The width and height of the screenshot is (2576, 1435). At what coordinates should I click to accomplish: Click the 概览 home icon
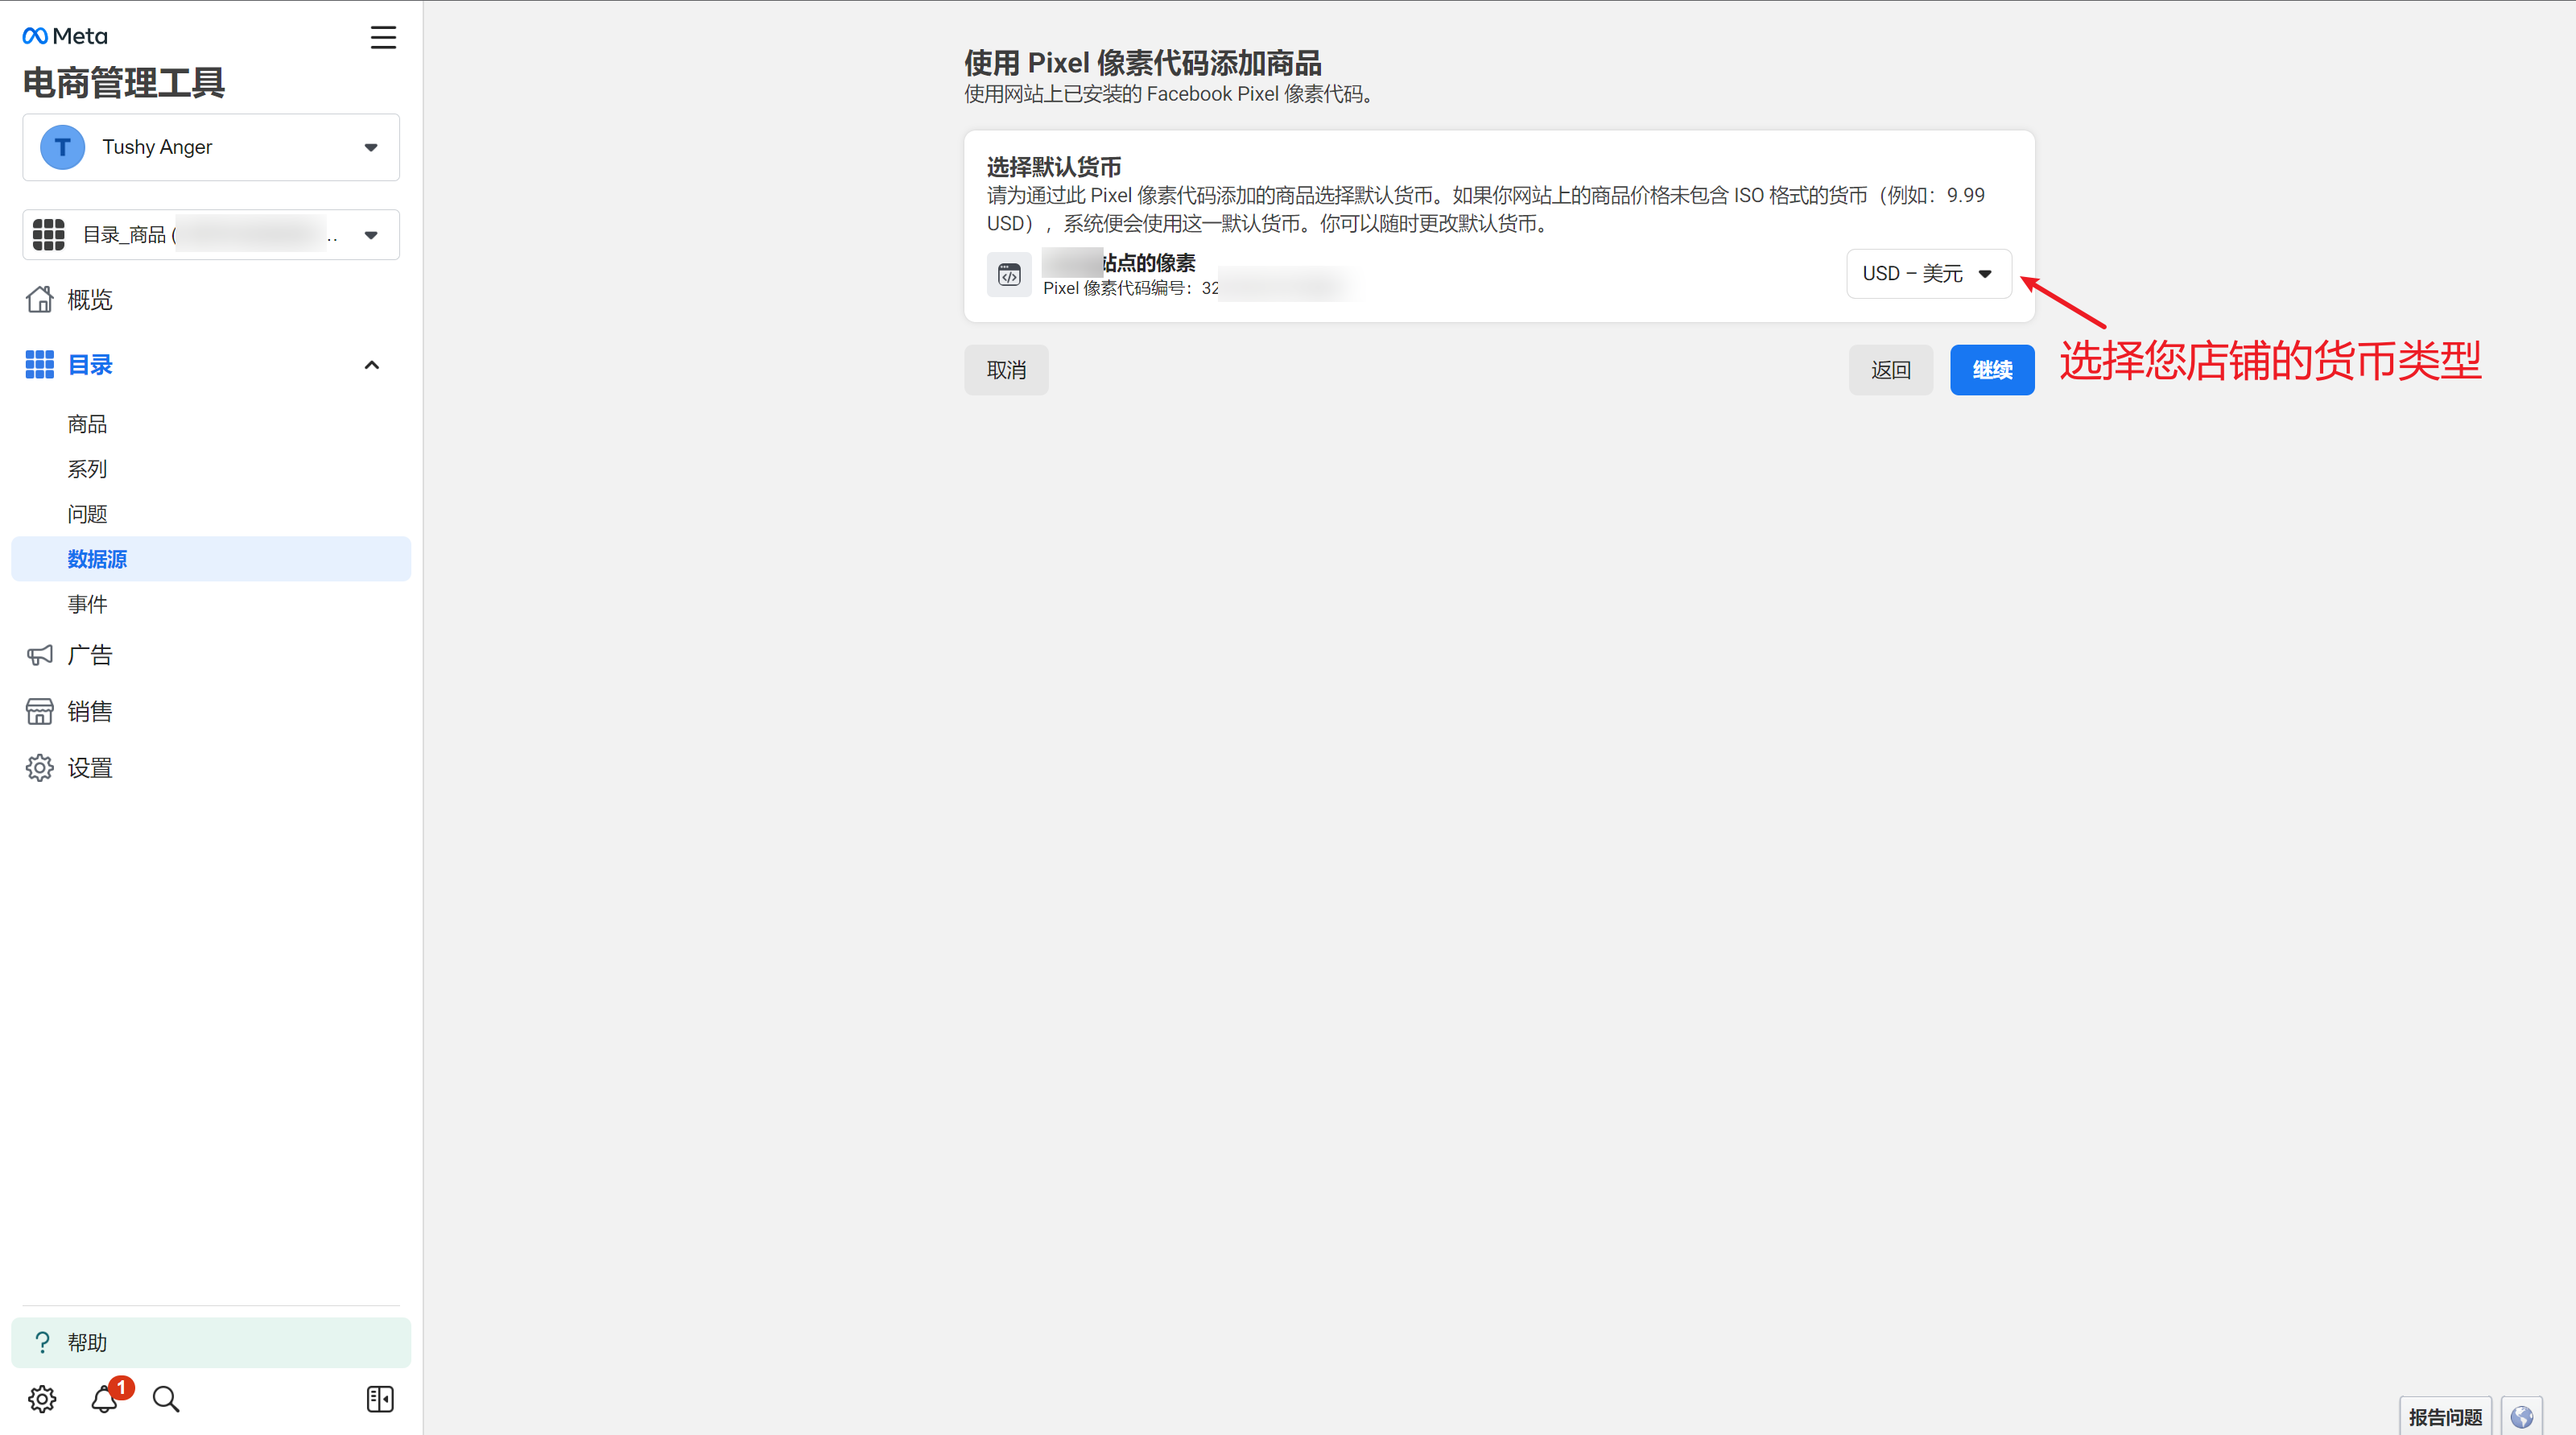(x=40, y=299)
